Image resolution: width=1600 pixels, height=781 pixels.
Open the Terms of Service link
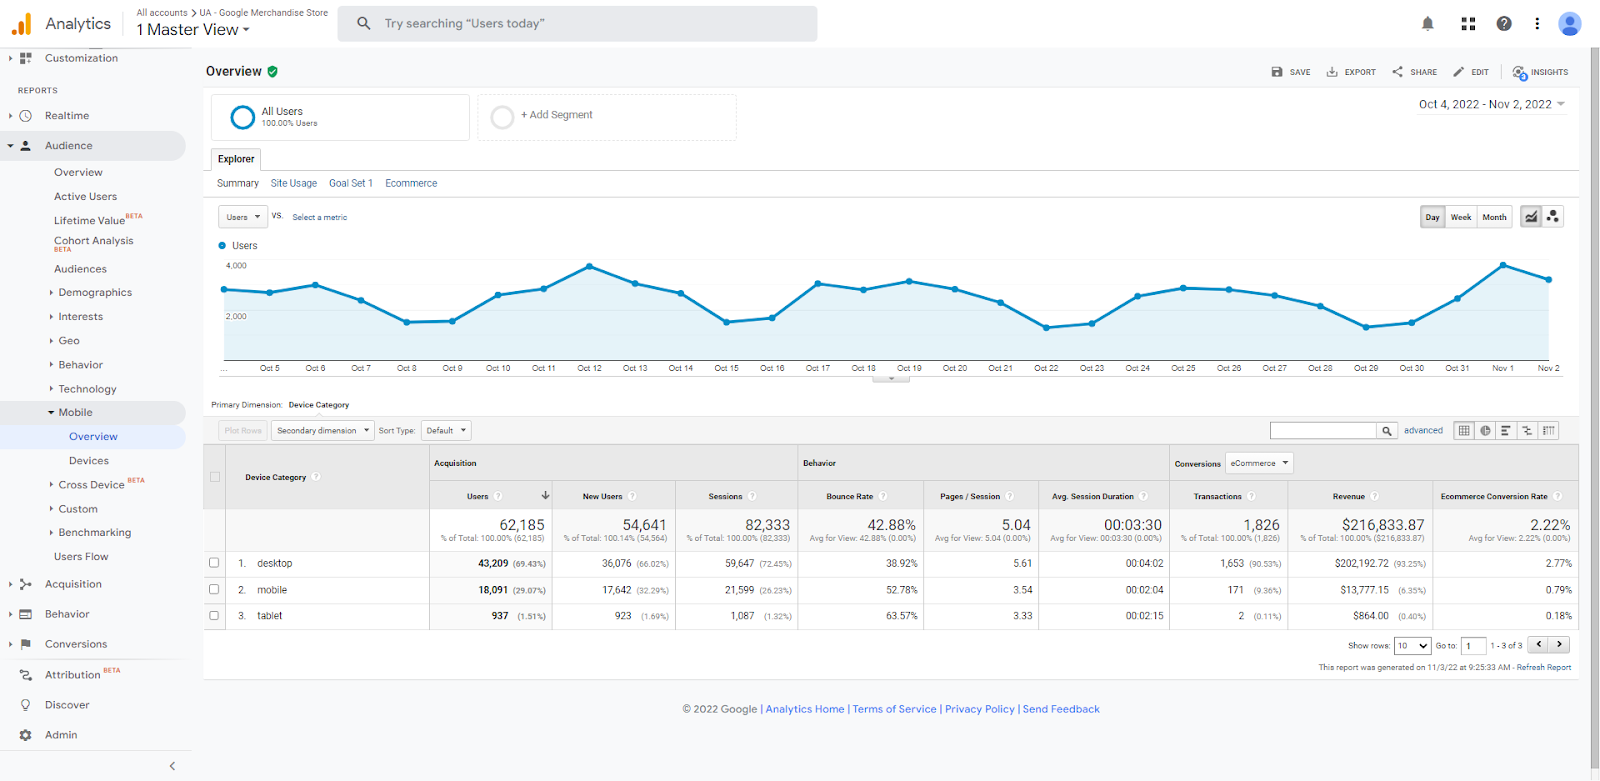click(x=894, y=709)
